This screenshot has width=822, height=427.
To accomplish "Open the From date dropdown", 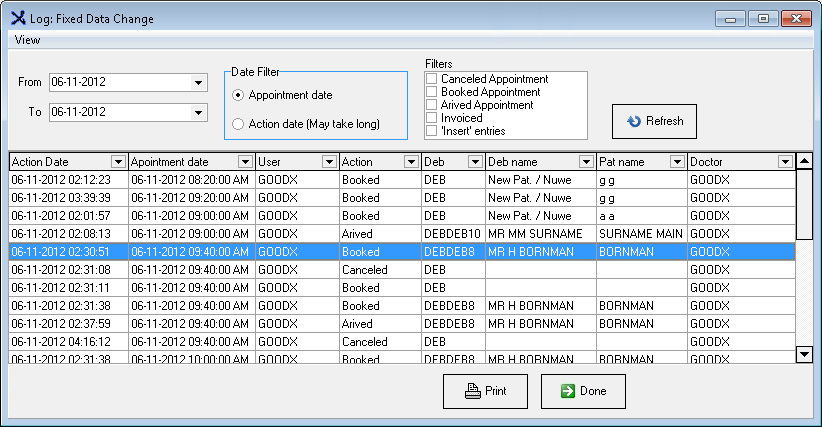I will point(198,82).
